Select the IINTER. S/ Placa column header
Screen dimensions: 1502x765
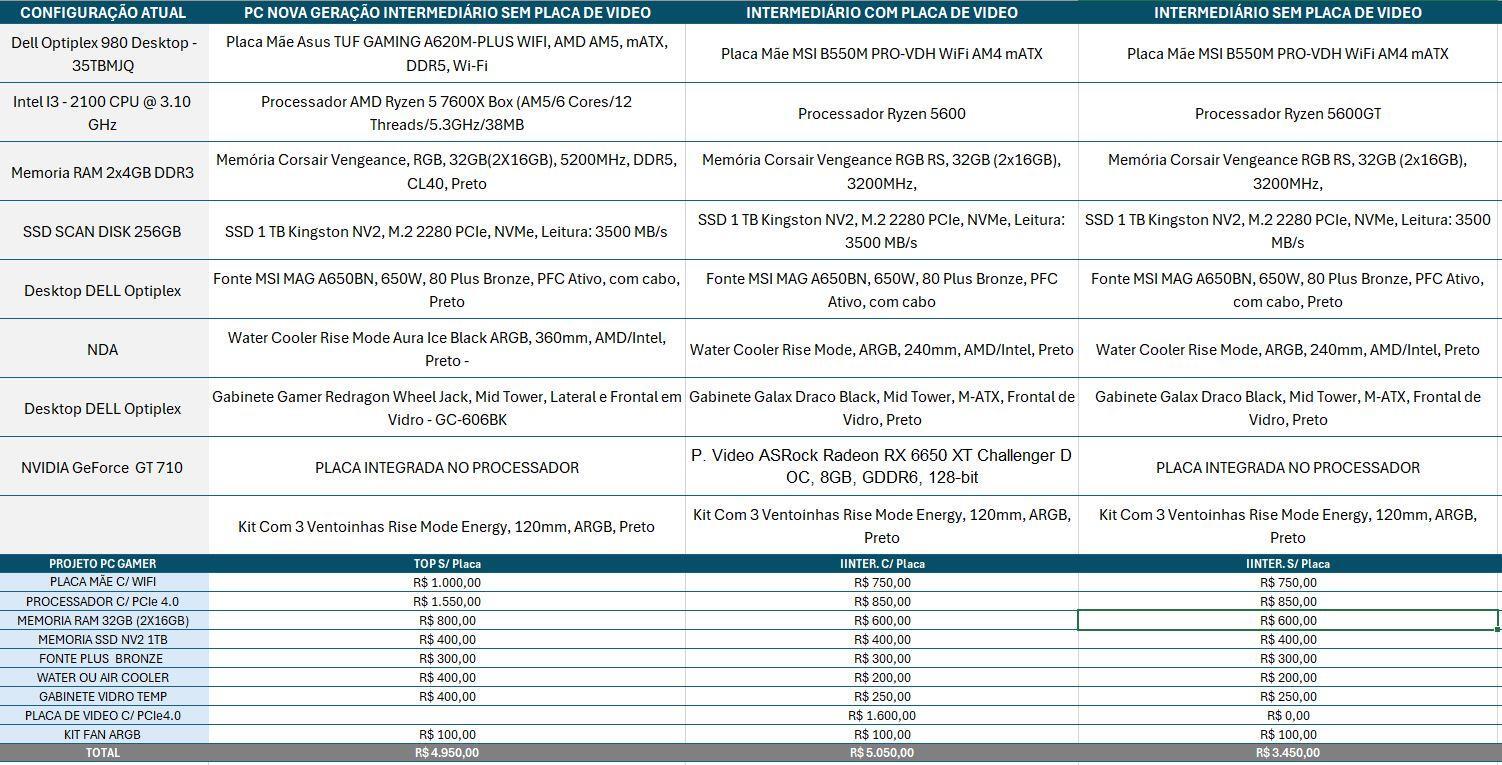(x=1289, y=563)
